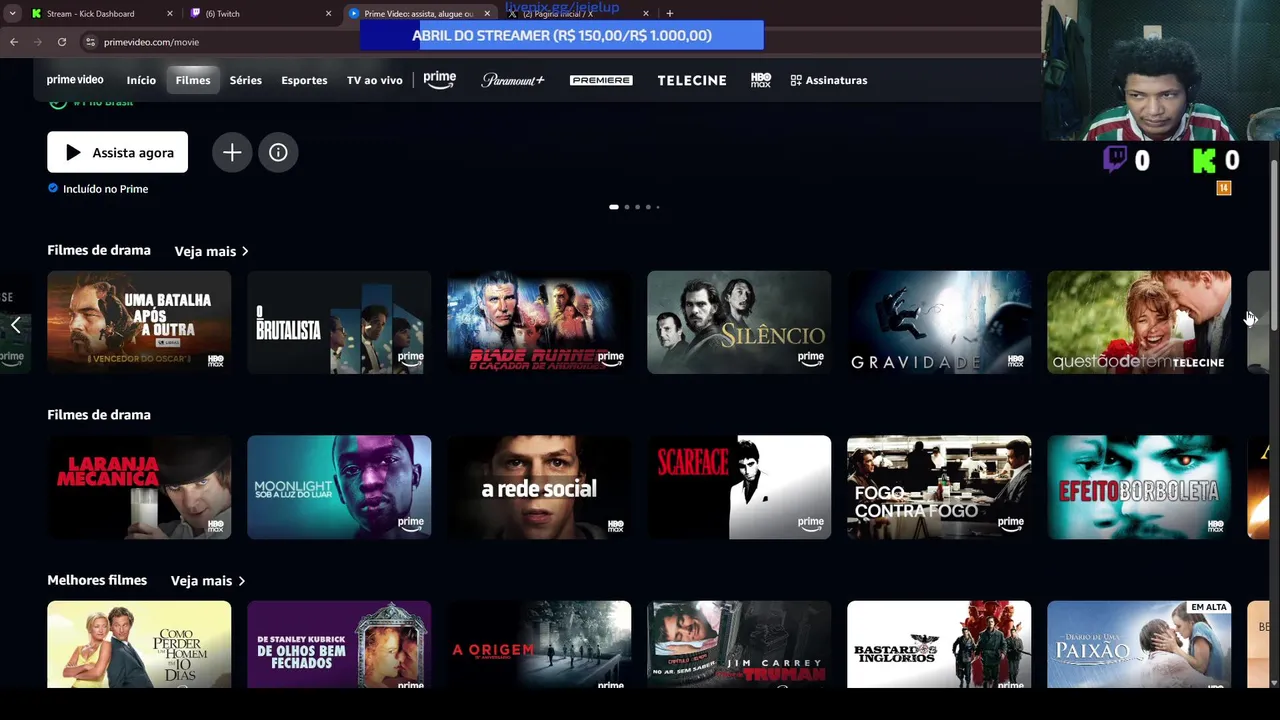Expand Veja mais next to Filmes de drama
Screen dimensions: 1280x720
[212, 251]
